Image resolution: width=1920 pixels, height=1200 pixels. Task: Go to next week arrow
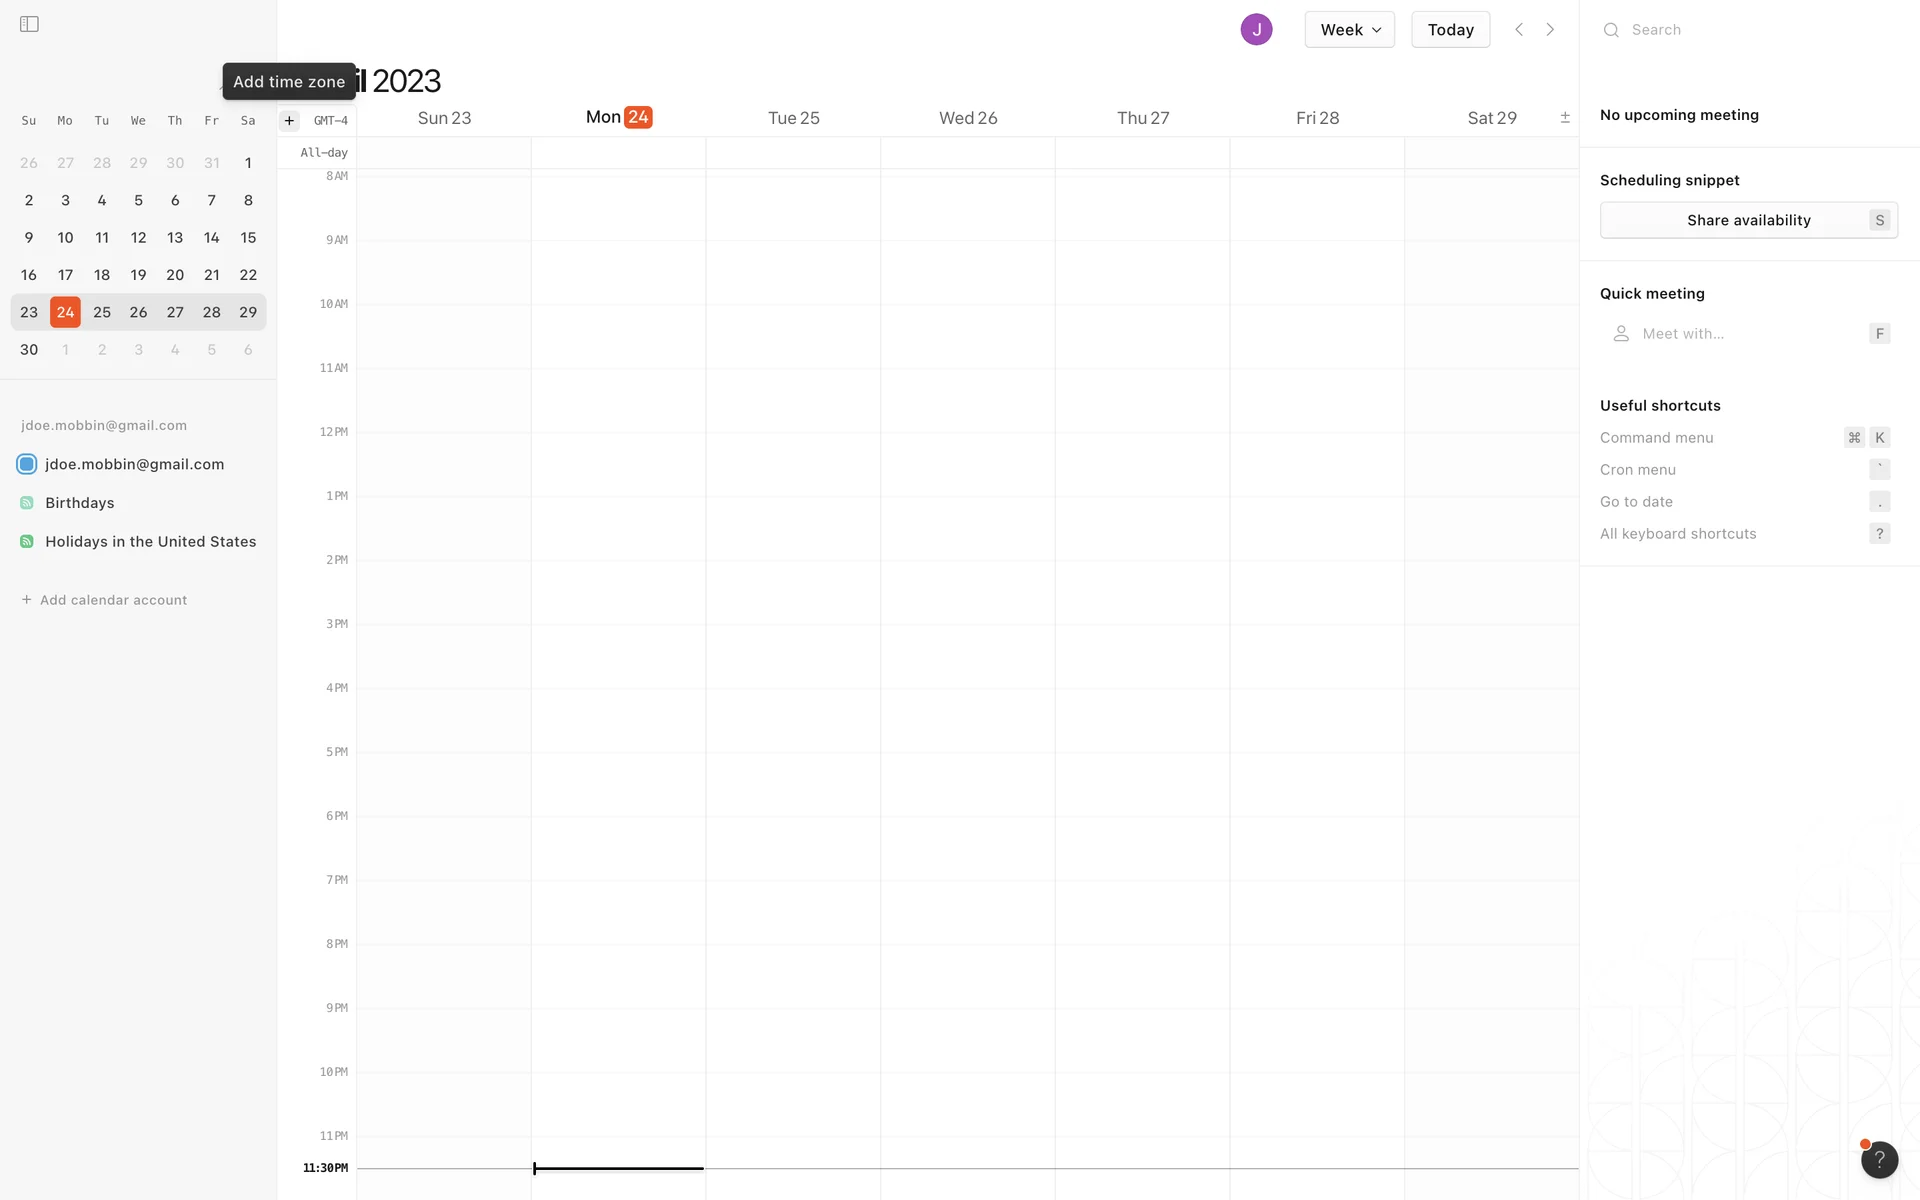click(1550, 30)
